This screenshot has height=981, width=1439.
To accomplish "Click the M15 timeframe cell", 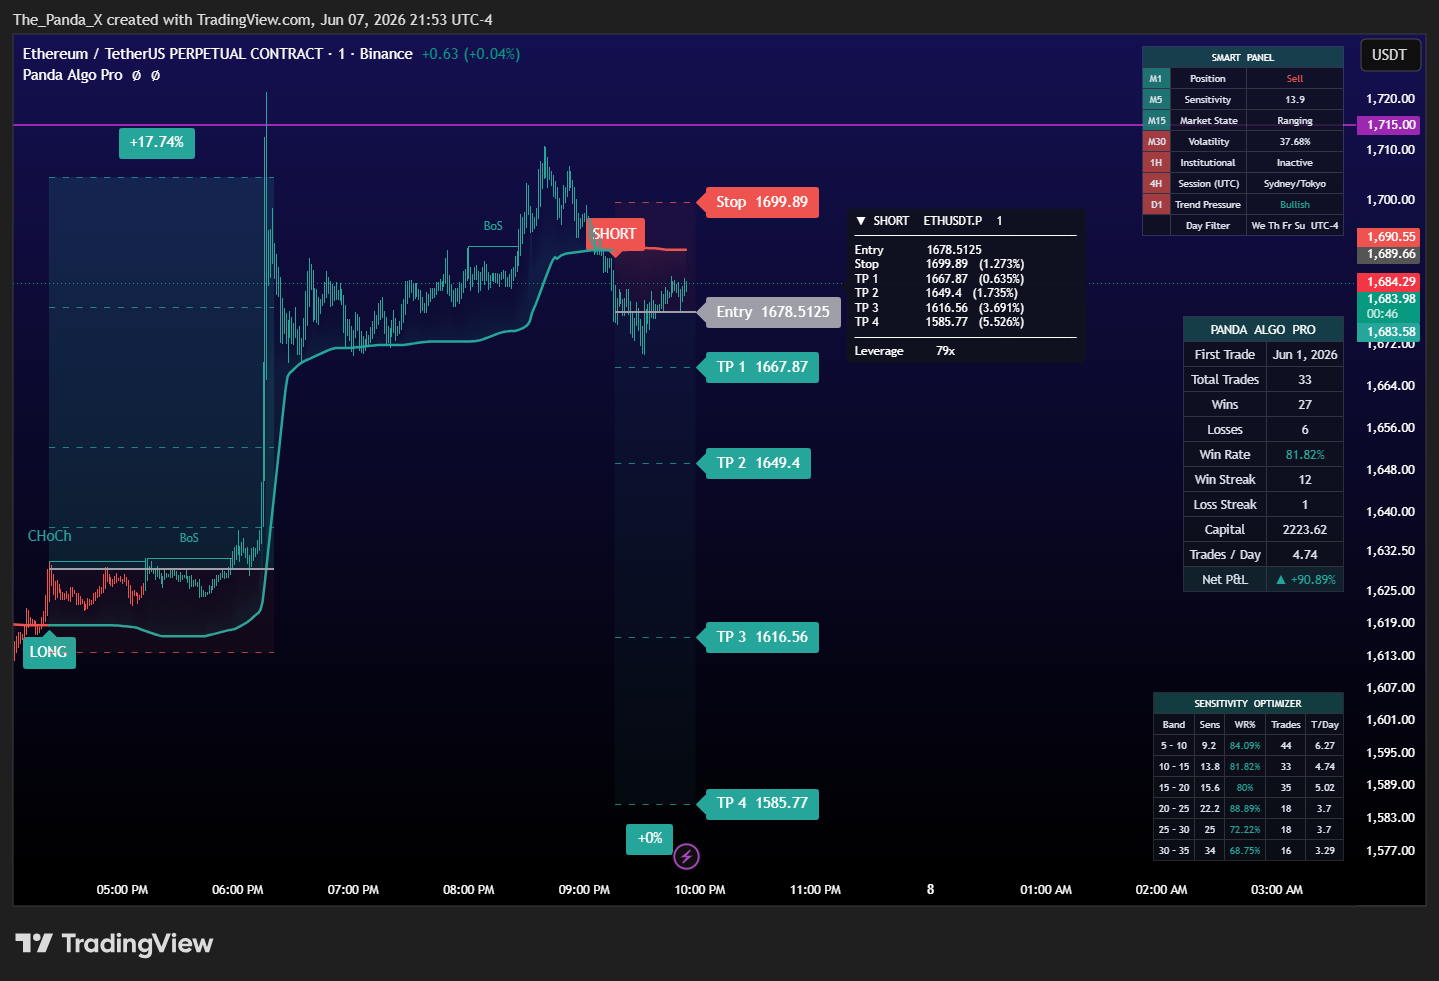I will point(1156,121).
